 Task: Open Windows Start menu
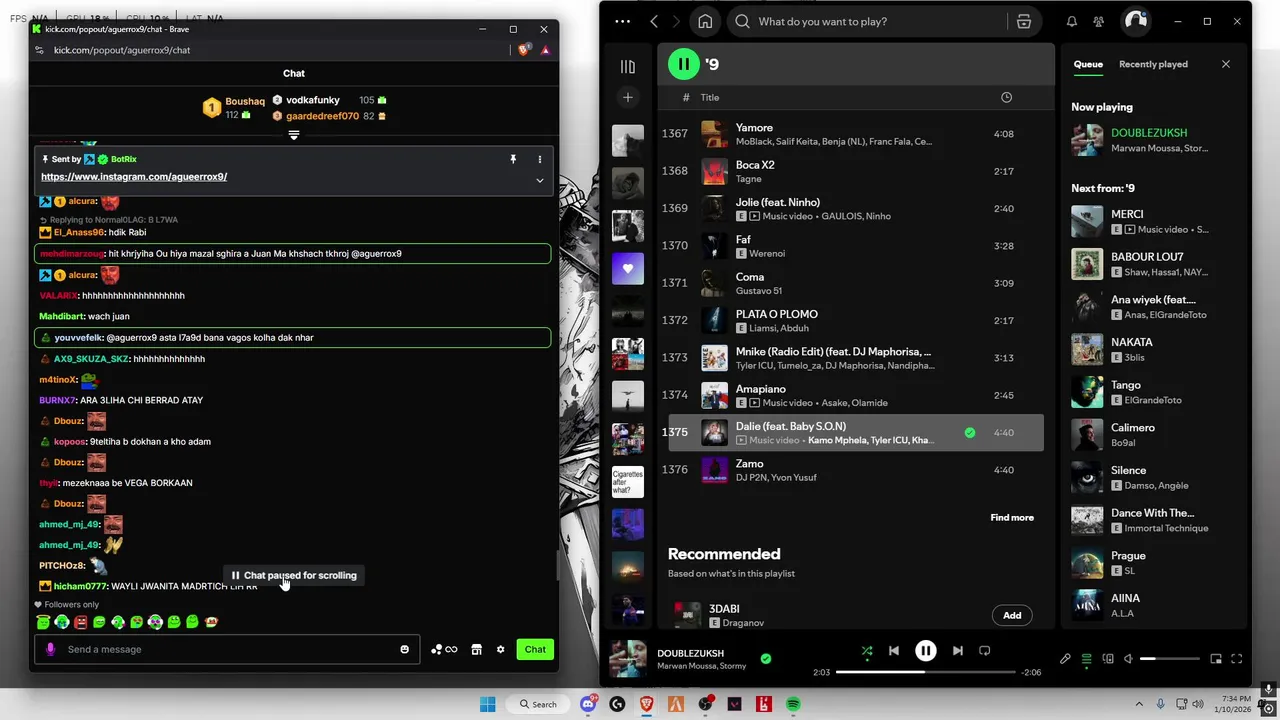[x=487, y=704]
